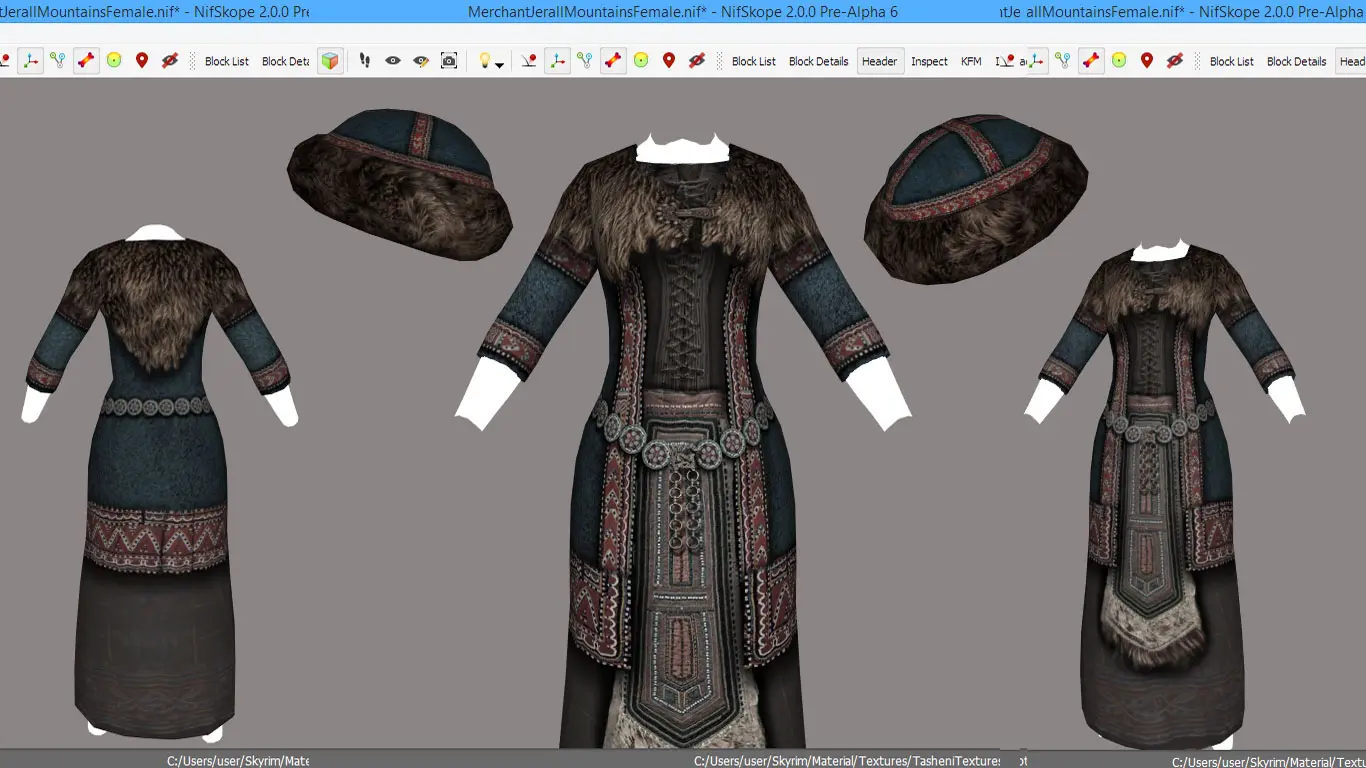Viewport: 1366px width, 768px height.
Task: Open the Inspect panel
Action: (929, 61)
